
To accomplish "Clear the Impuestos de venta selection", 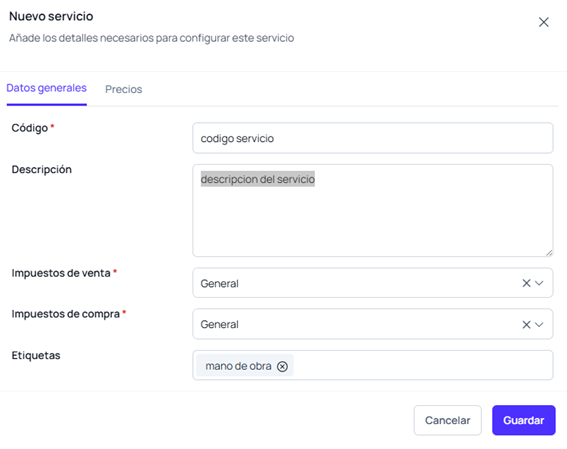I will tap(526, 283).
